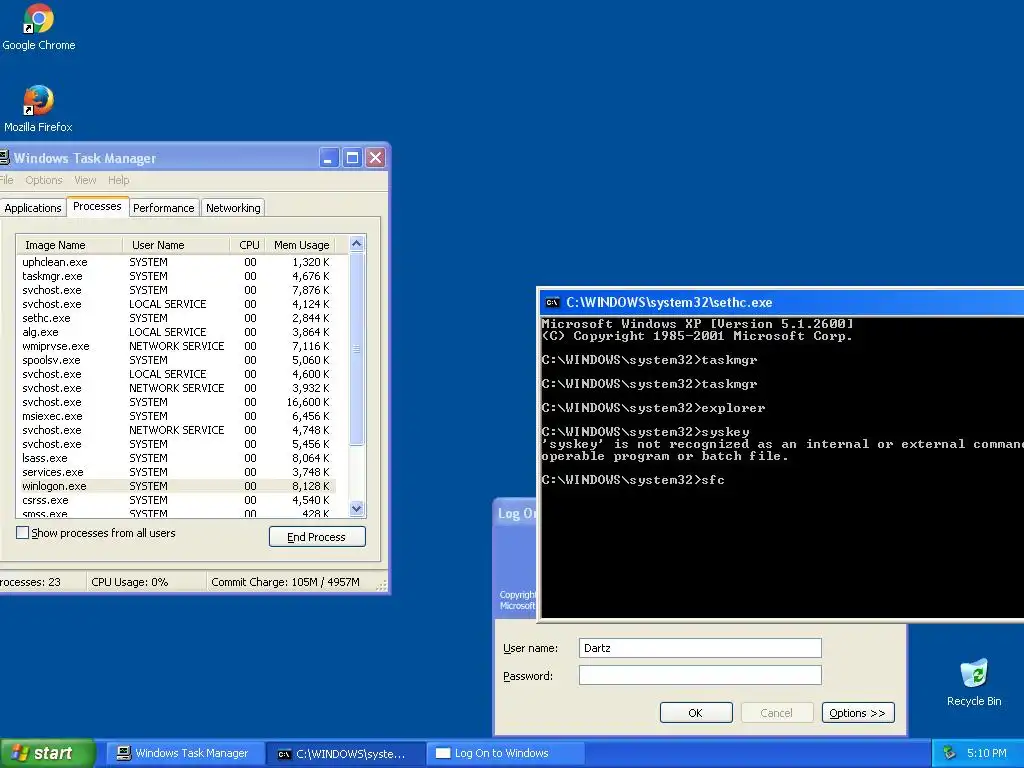The height and width of the screenshot is (768, 1024).
Task: Sort processes by Mem Usage column
Action: point(301,245)
